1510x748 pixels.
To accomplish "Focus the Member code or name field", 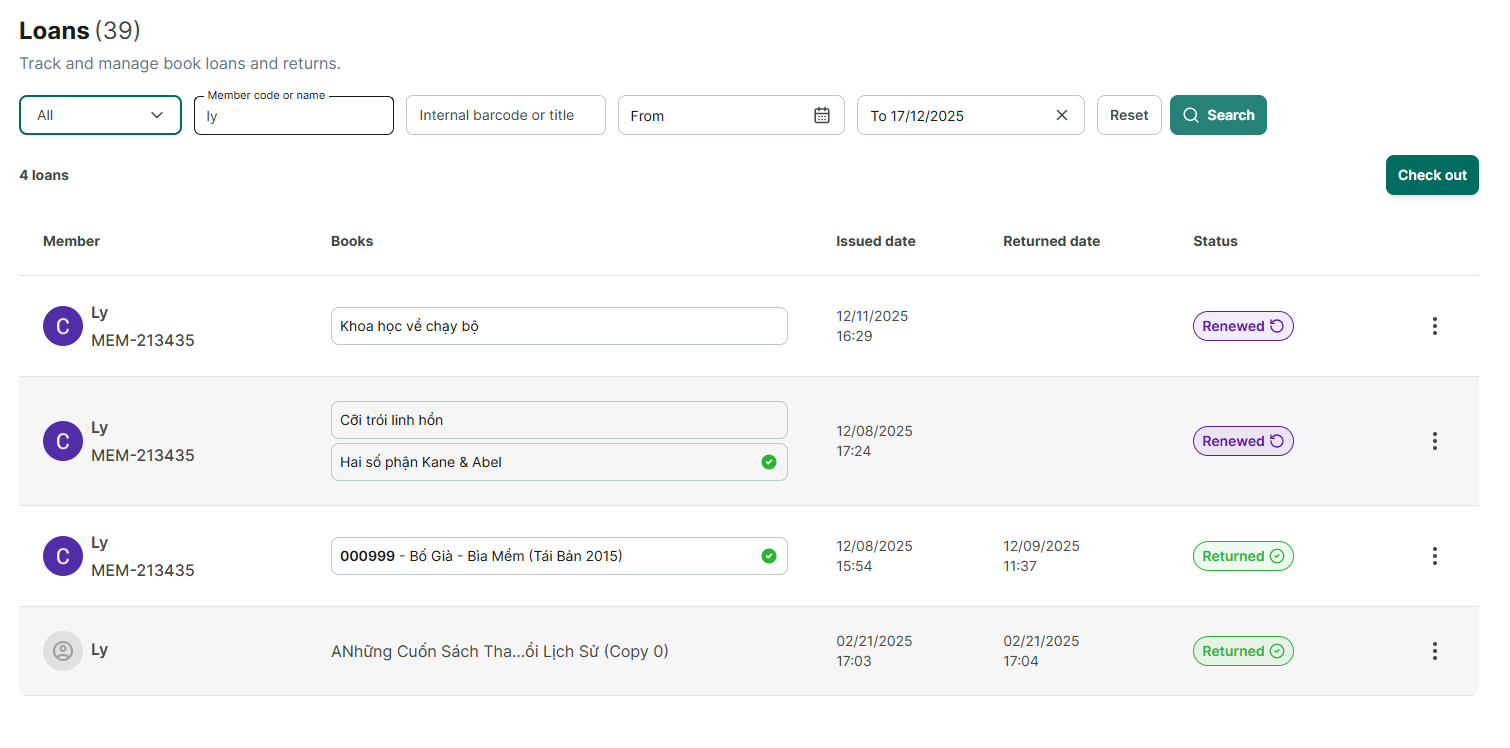I will coord(294,116).
